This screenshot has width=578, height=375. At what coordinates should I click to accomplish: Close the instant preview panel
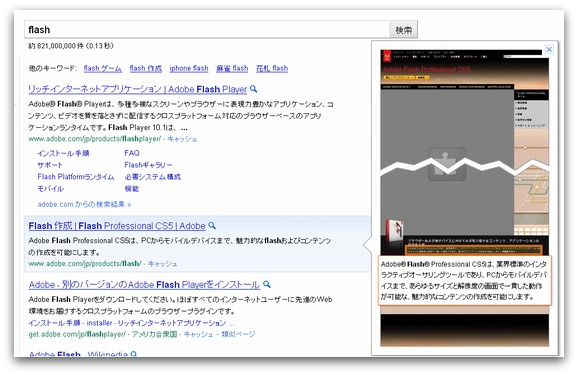click(x=549, y=49)
